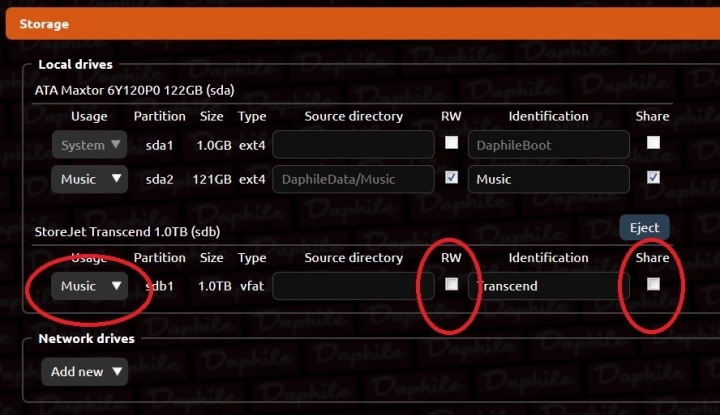Click StoreJet Transcend 1.0TB (sdb) drive title

click(127, 232)
